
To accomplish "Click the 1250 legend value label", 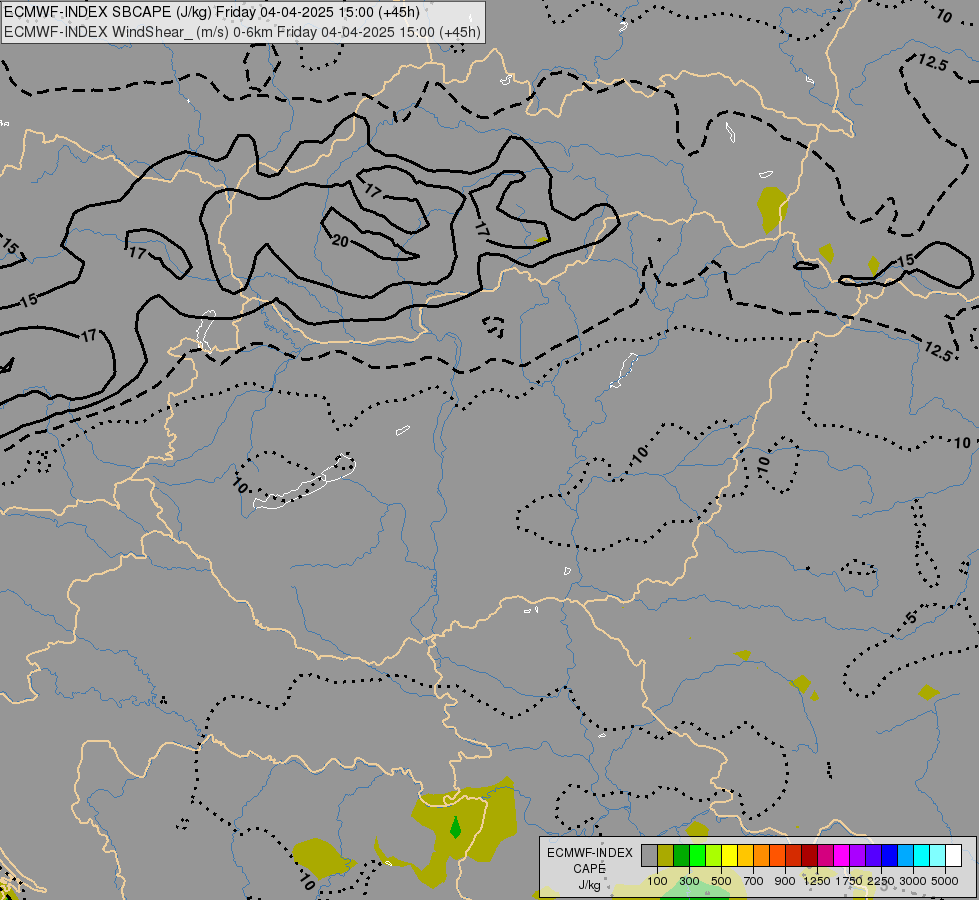I will [817, 881].
